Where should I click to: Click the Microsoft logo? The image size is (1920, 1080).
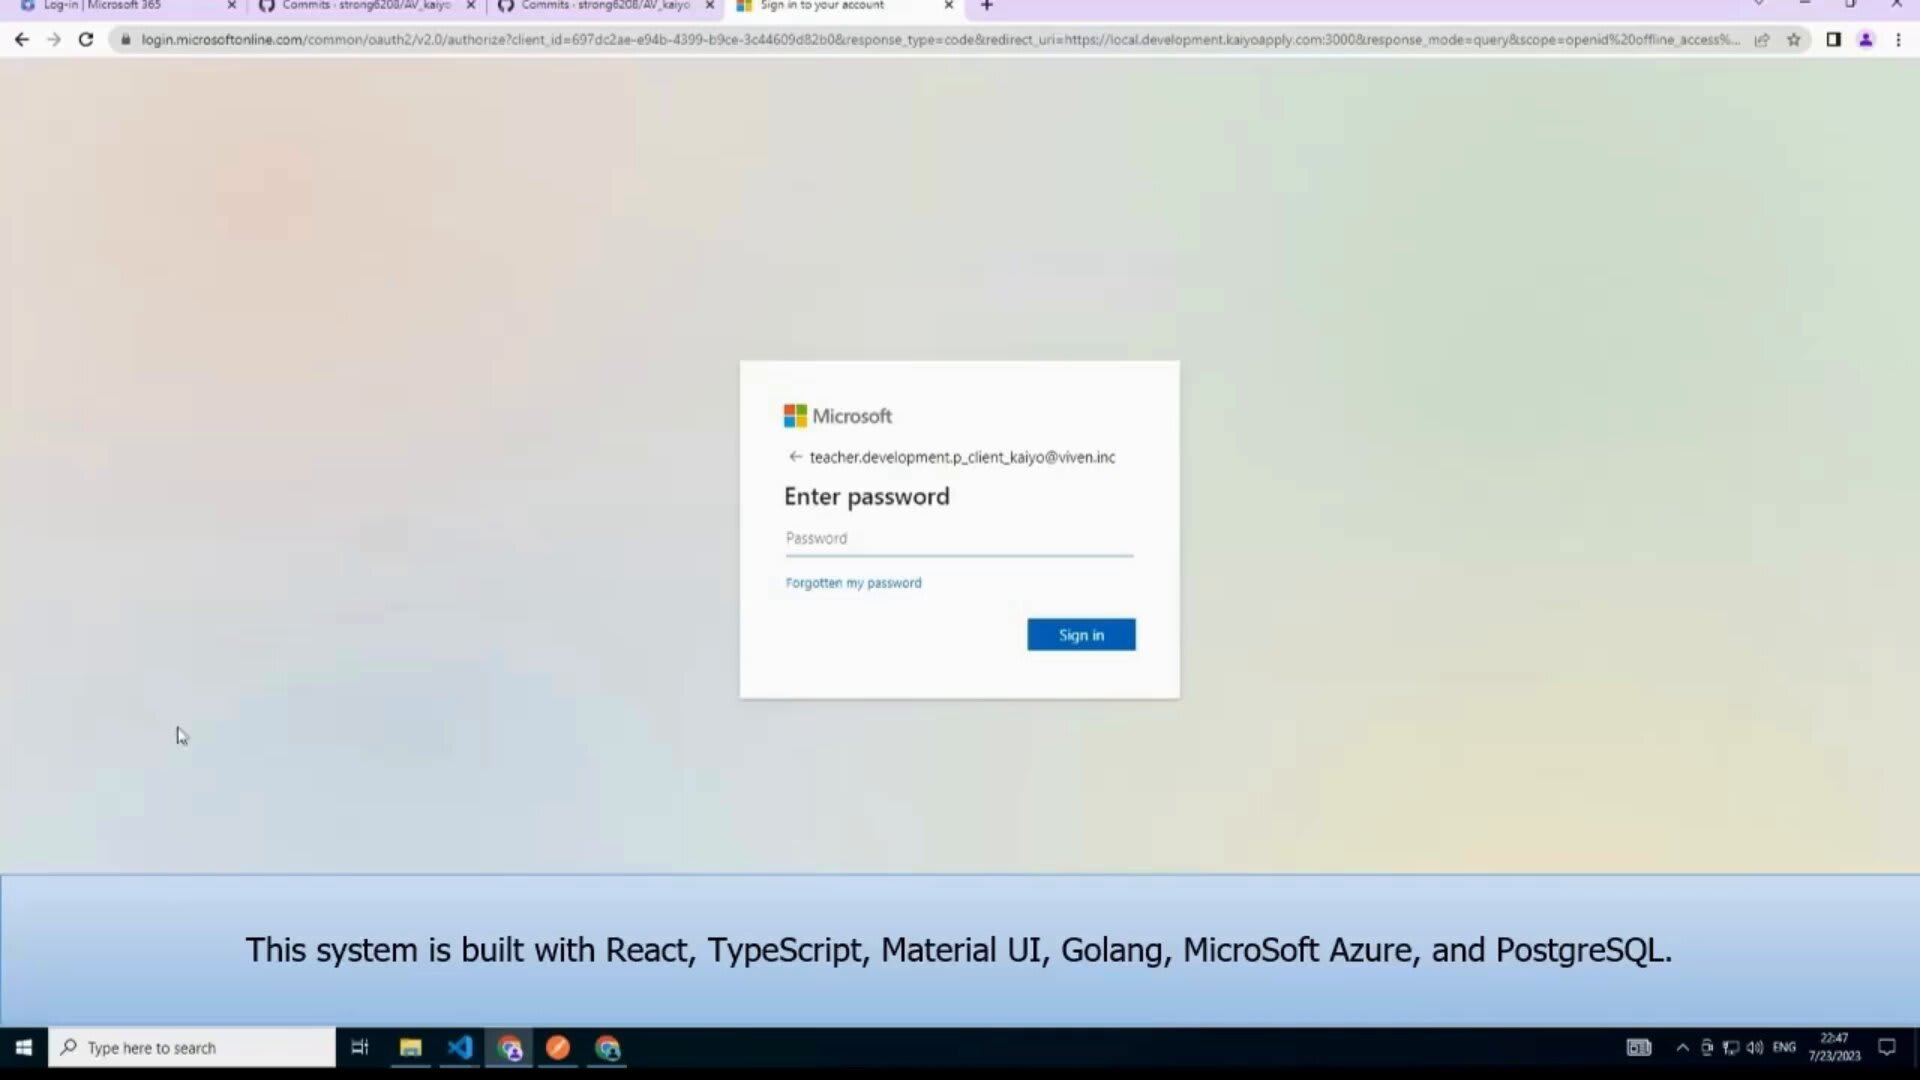click(x=838, y=416)
